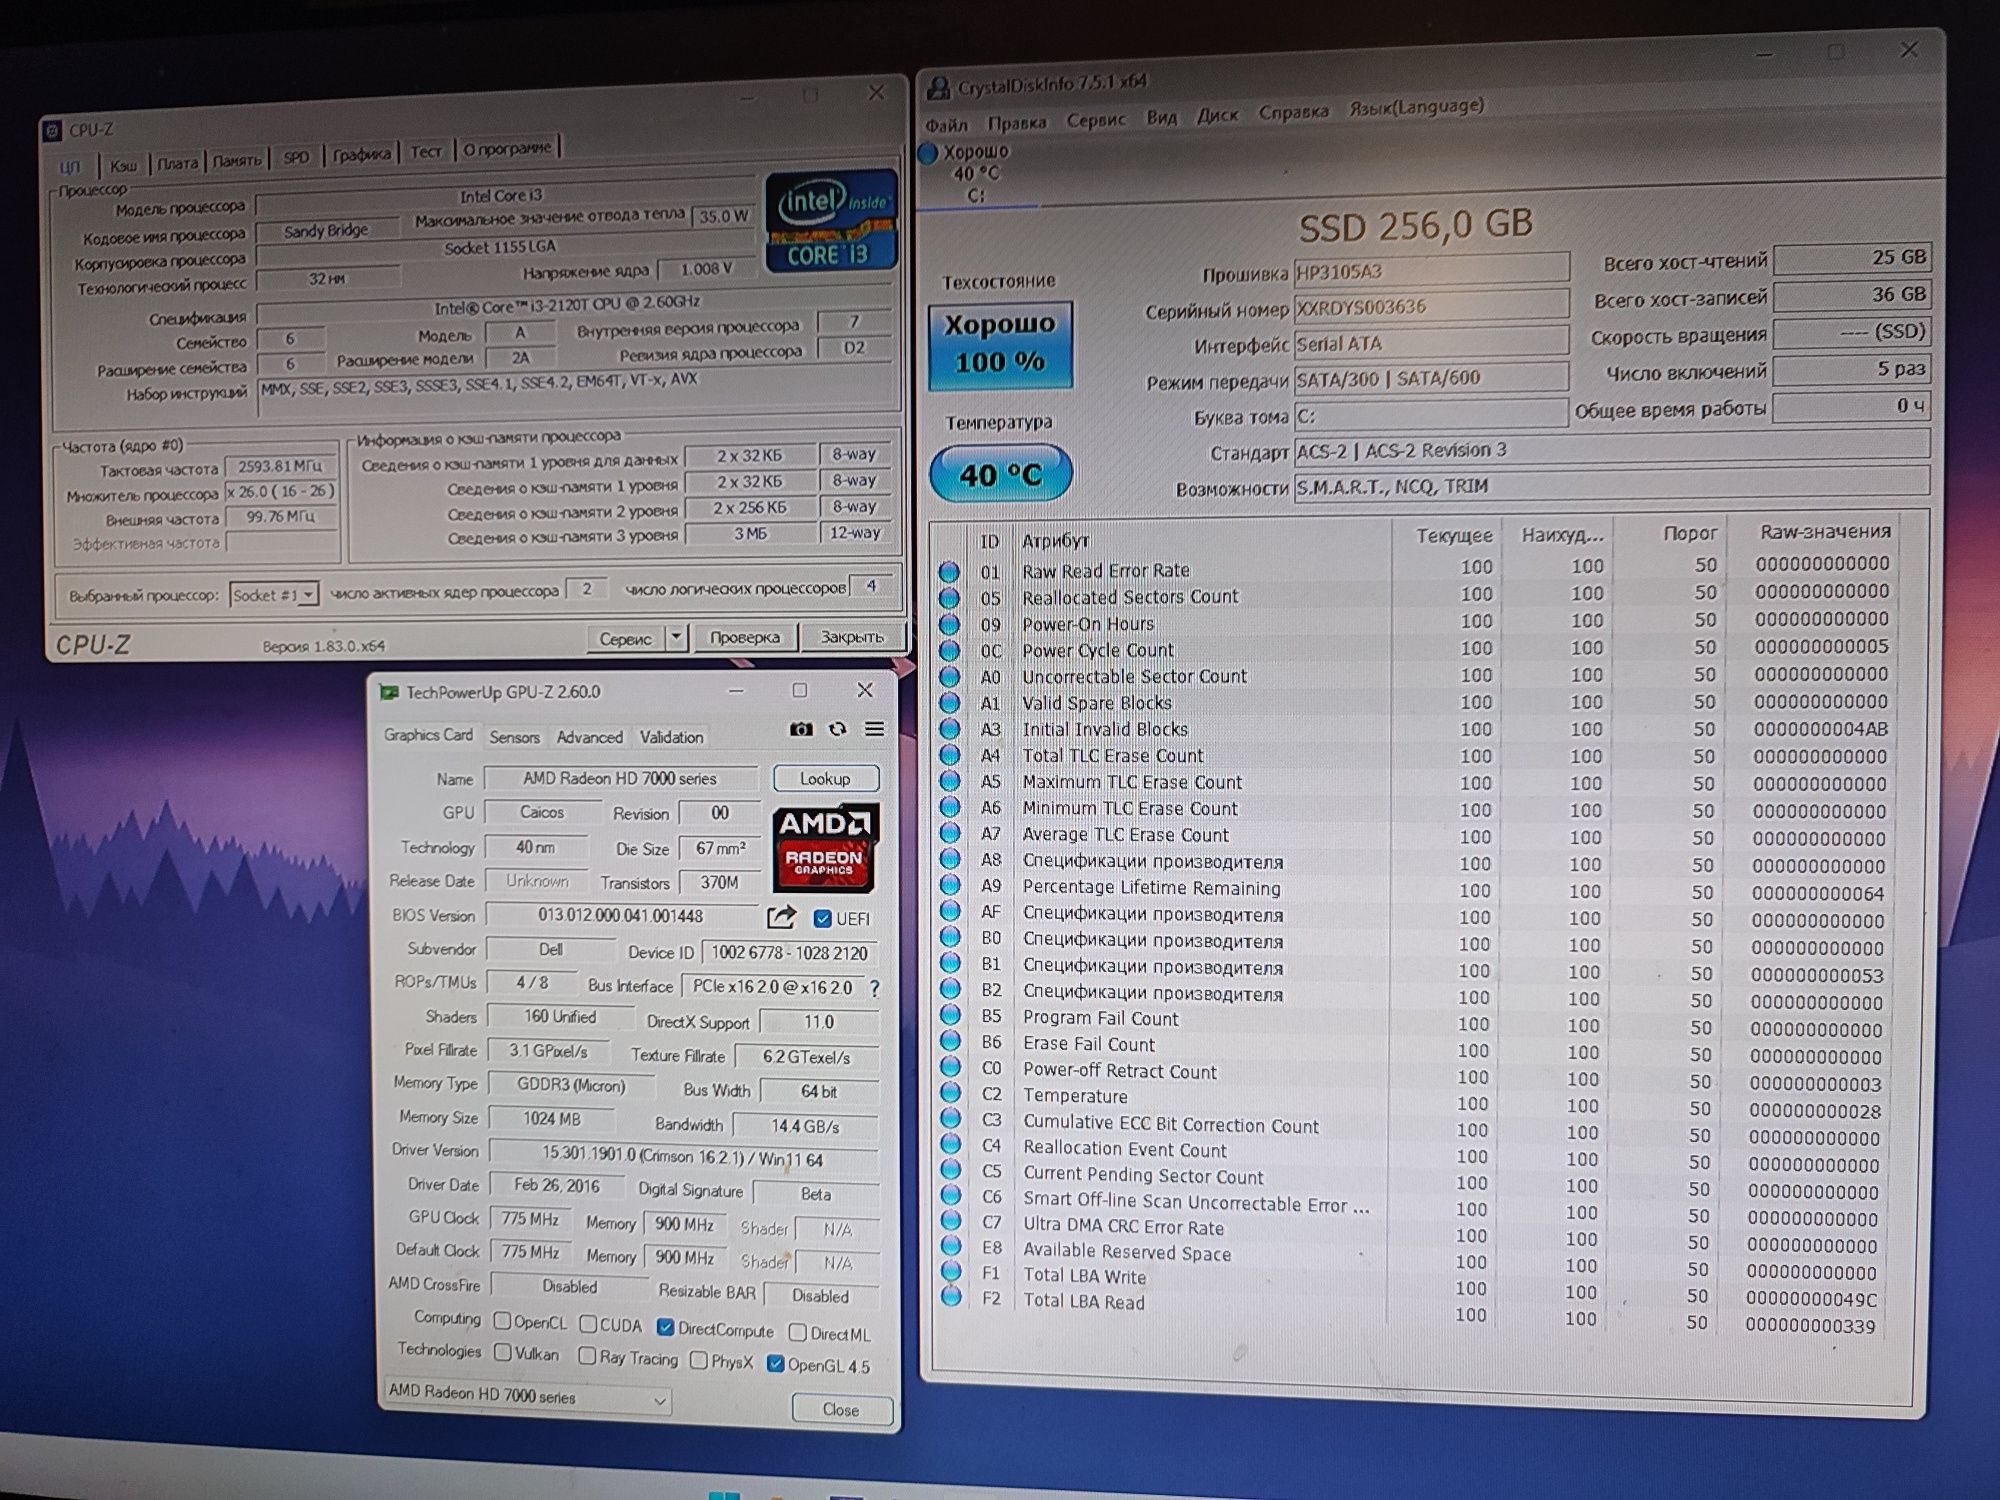Click the status circle for Percentage Lifetime Remaining
This screenshot has height=1500, width=2000.
coord(950,886)
